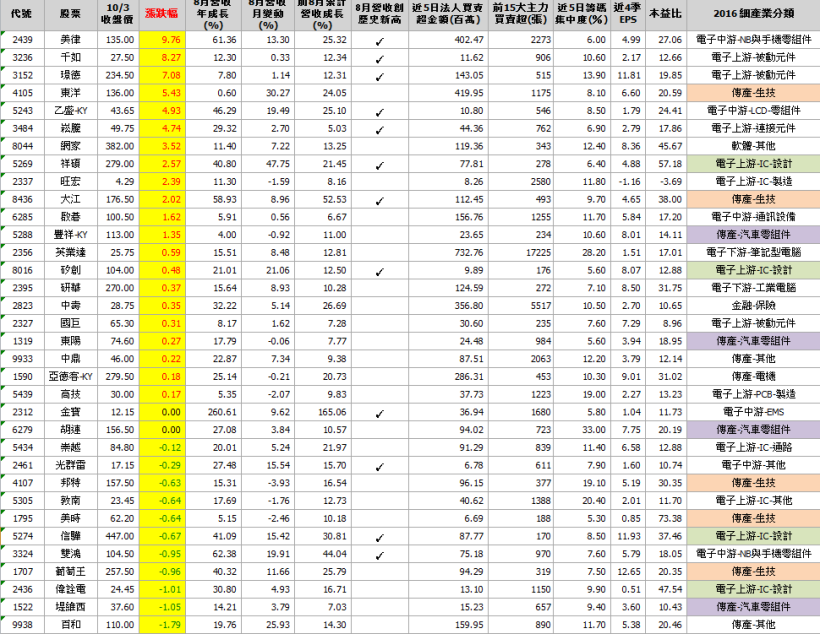The image size is (820, 634).
Task: Select concentration value 20.40
Action: click(x=594, y=501)
